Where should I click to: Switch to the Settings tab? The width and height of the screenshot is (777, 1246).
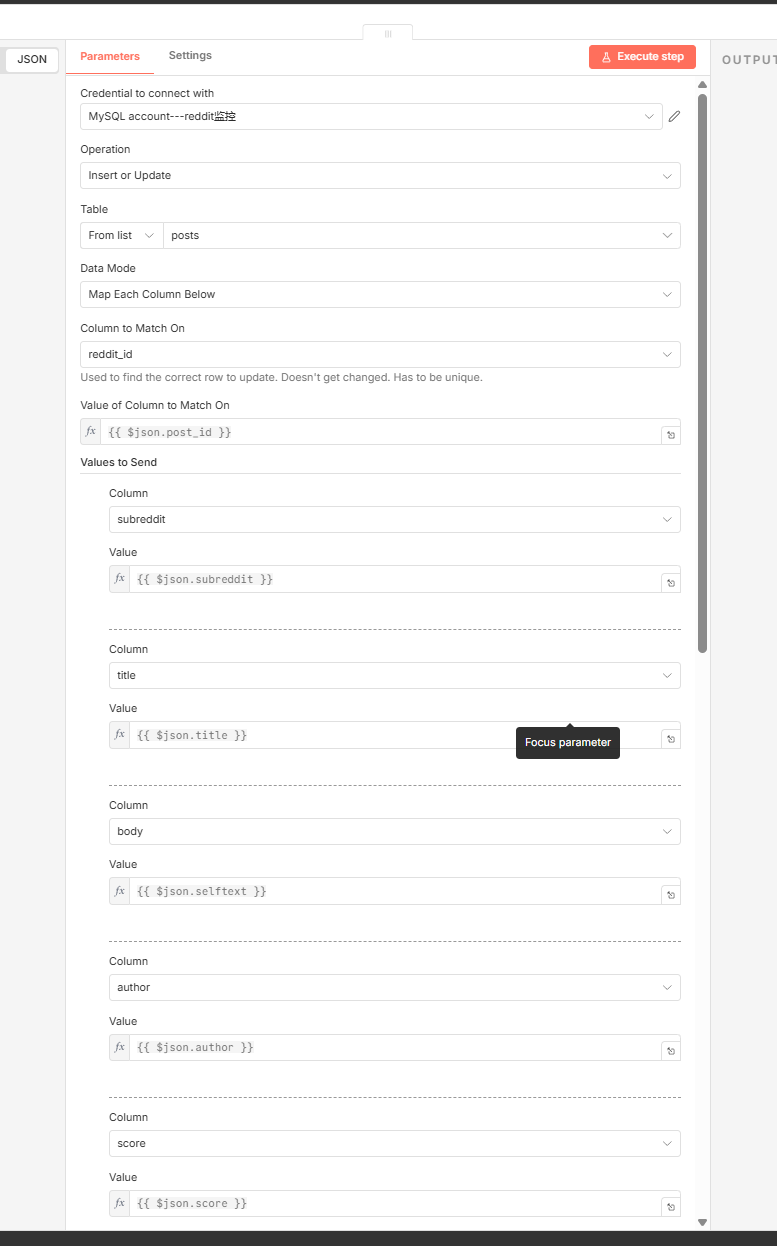(x=190, y=56)
